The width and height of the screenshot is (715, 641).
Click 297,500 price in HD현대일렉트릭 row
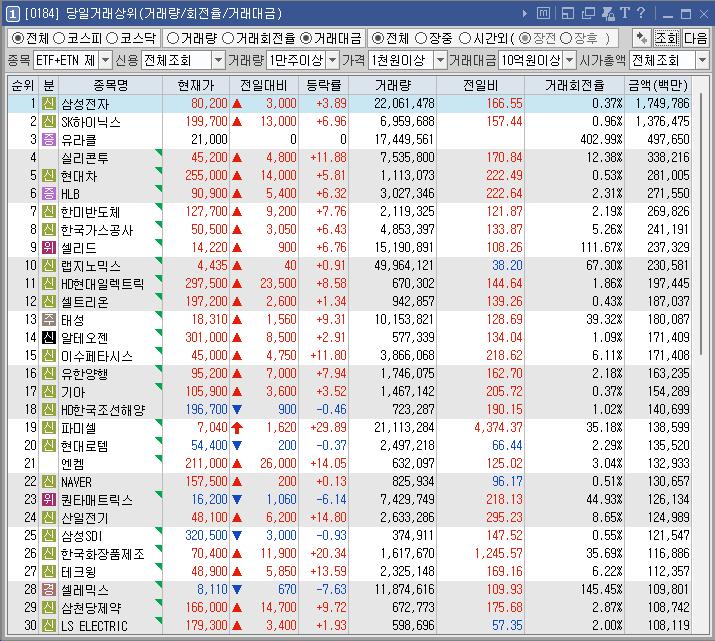click(206, 284)
